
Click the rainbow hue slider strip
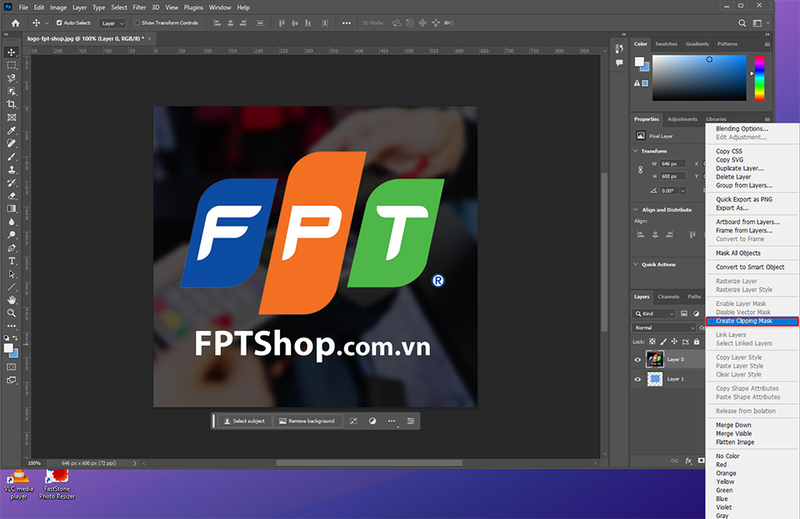[760, 78]
